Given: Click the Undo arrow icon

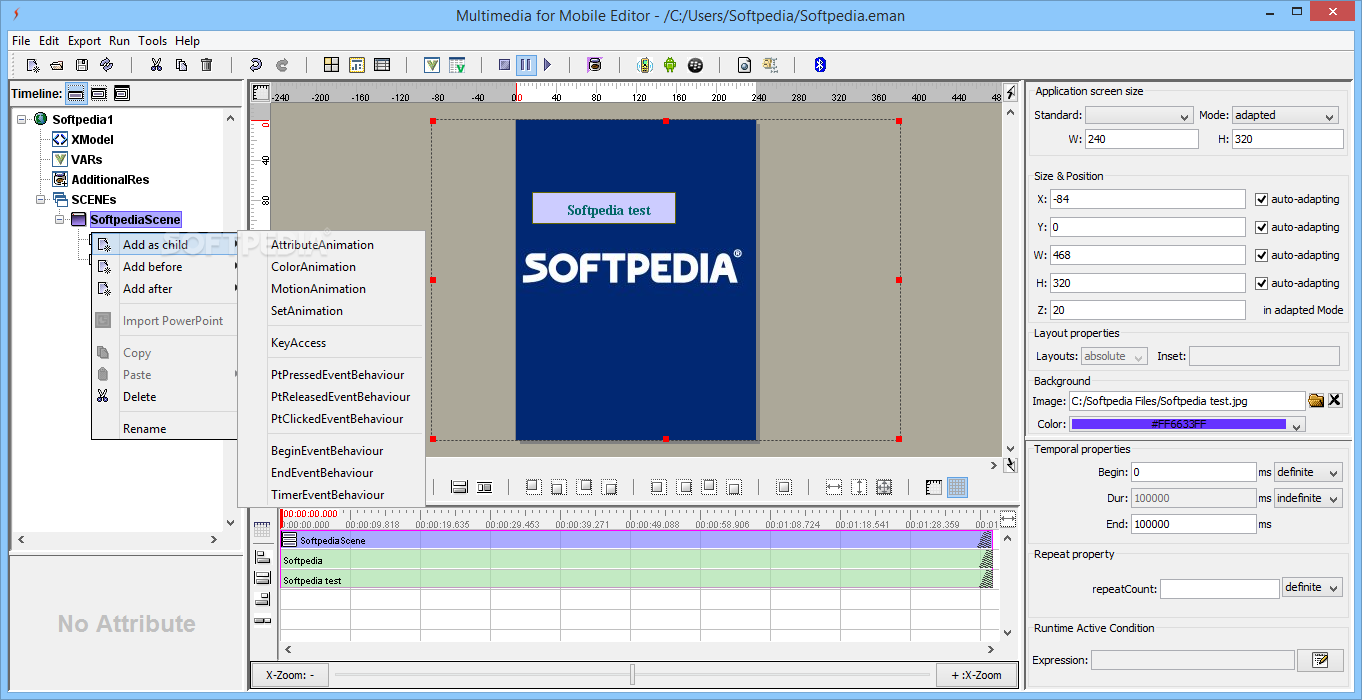Looking at the screenshot, I should 256,65.
